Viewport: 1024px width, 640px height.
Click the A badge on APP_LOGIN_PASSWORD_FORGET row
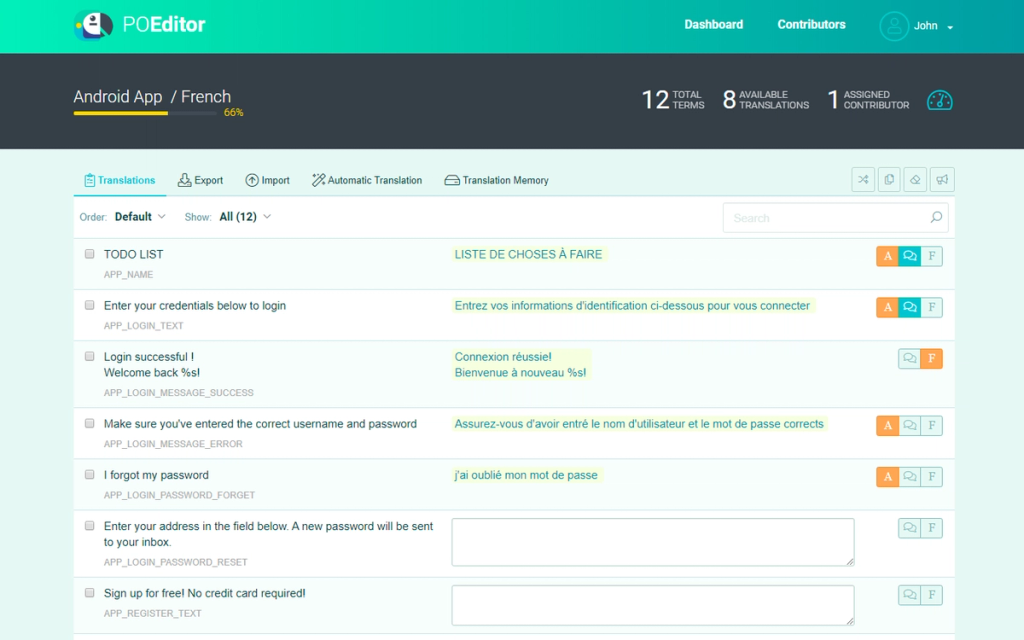(x=887, y=477)
